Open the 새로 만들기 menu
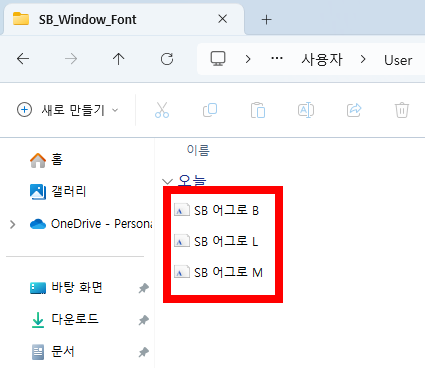This screenshot has width=425, height=368. point(68,110)
